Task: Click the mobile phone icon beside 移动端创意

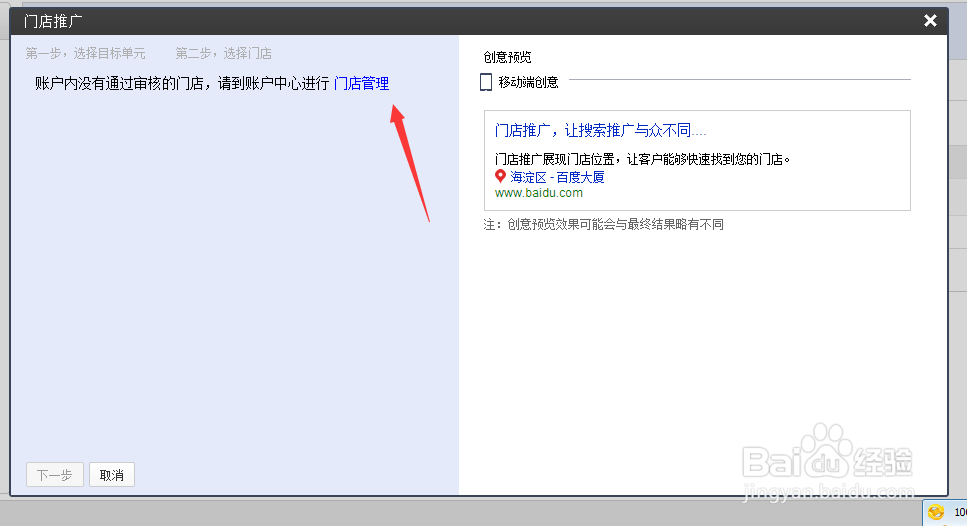Action: pos(486,82)
